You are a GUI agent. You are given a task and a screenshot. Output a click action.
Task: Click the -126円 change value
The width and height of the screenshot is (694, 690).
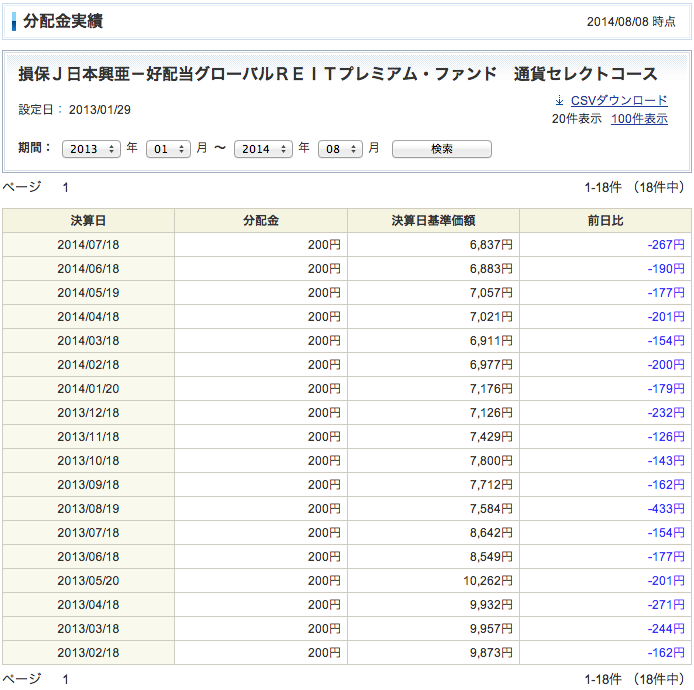click(666, 437)
